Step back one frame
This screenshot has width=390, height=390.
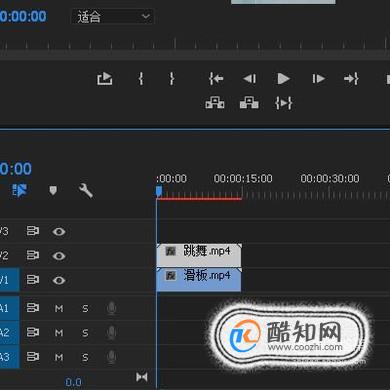[x=250, y=79]
